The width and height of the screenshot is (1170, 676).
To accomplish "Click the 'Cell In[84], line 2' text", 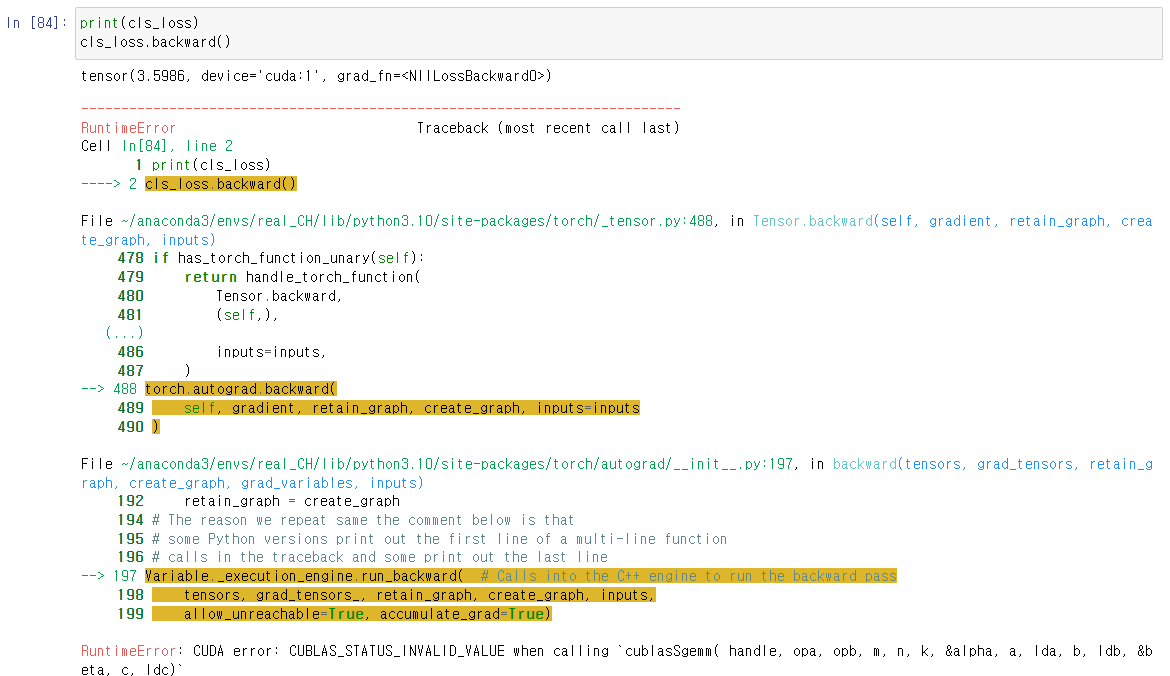I will 157,146.
